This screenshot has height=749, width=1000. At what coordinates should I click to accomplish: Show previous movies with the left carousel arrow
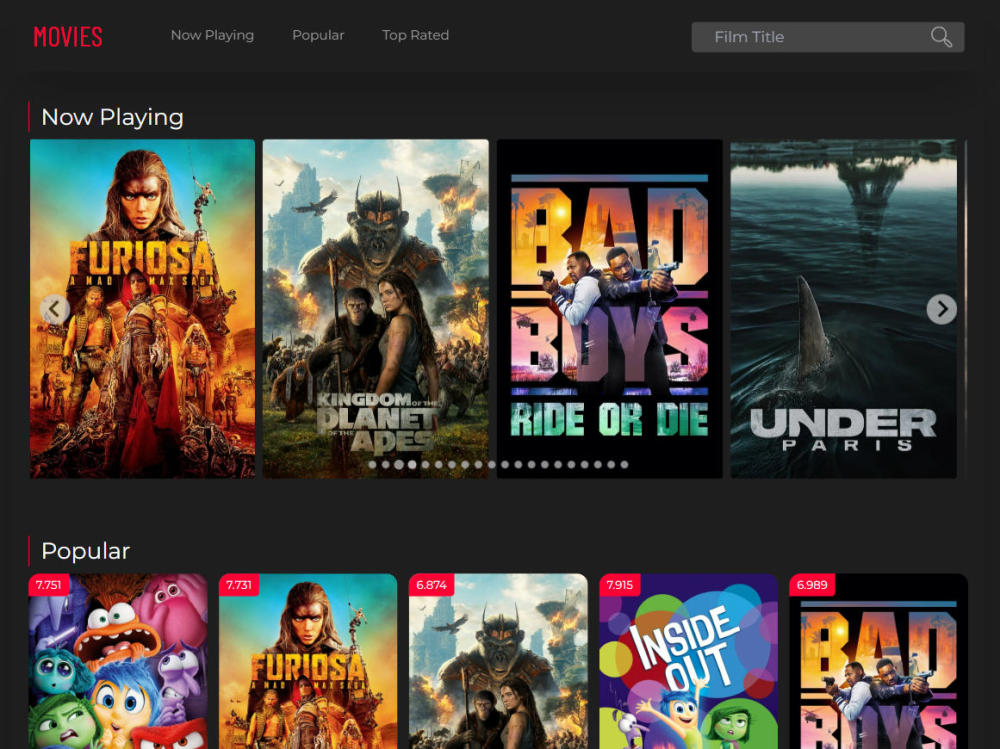click(55, 309)
